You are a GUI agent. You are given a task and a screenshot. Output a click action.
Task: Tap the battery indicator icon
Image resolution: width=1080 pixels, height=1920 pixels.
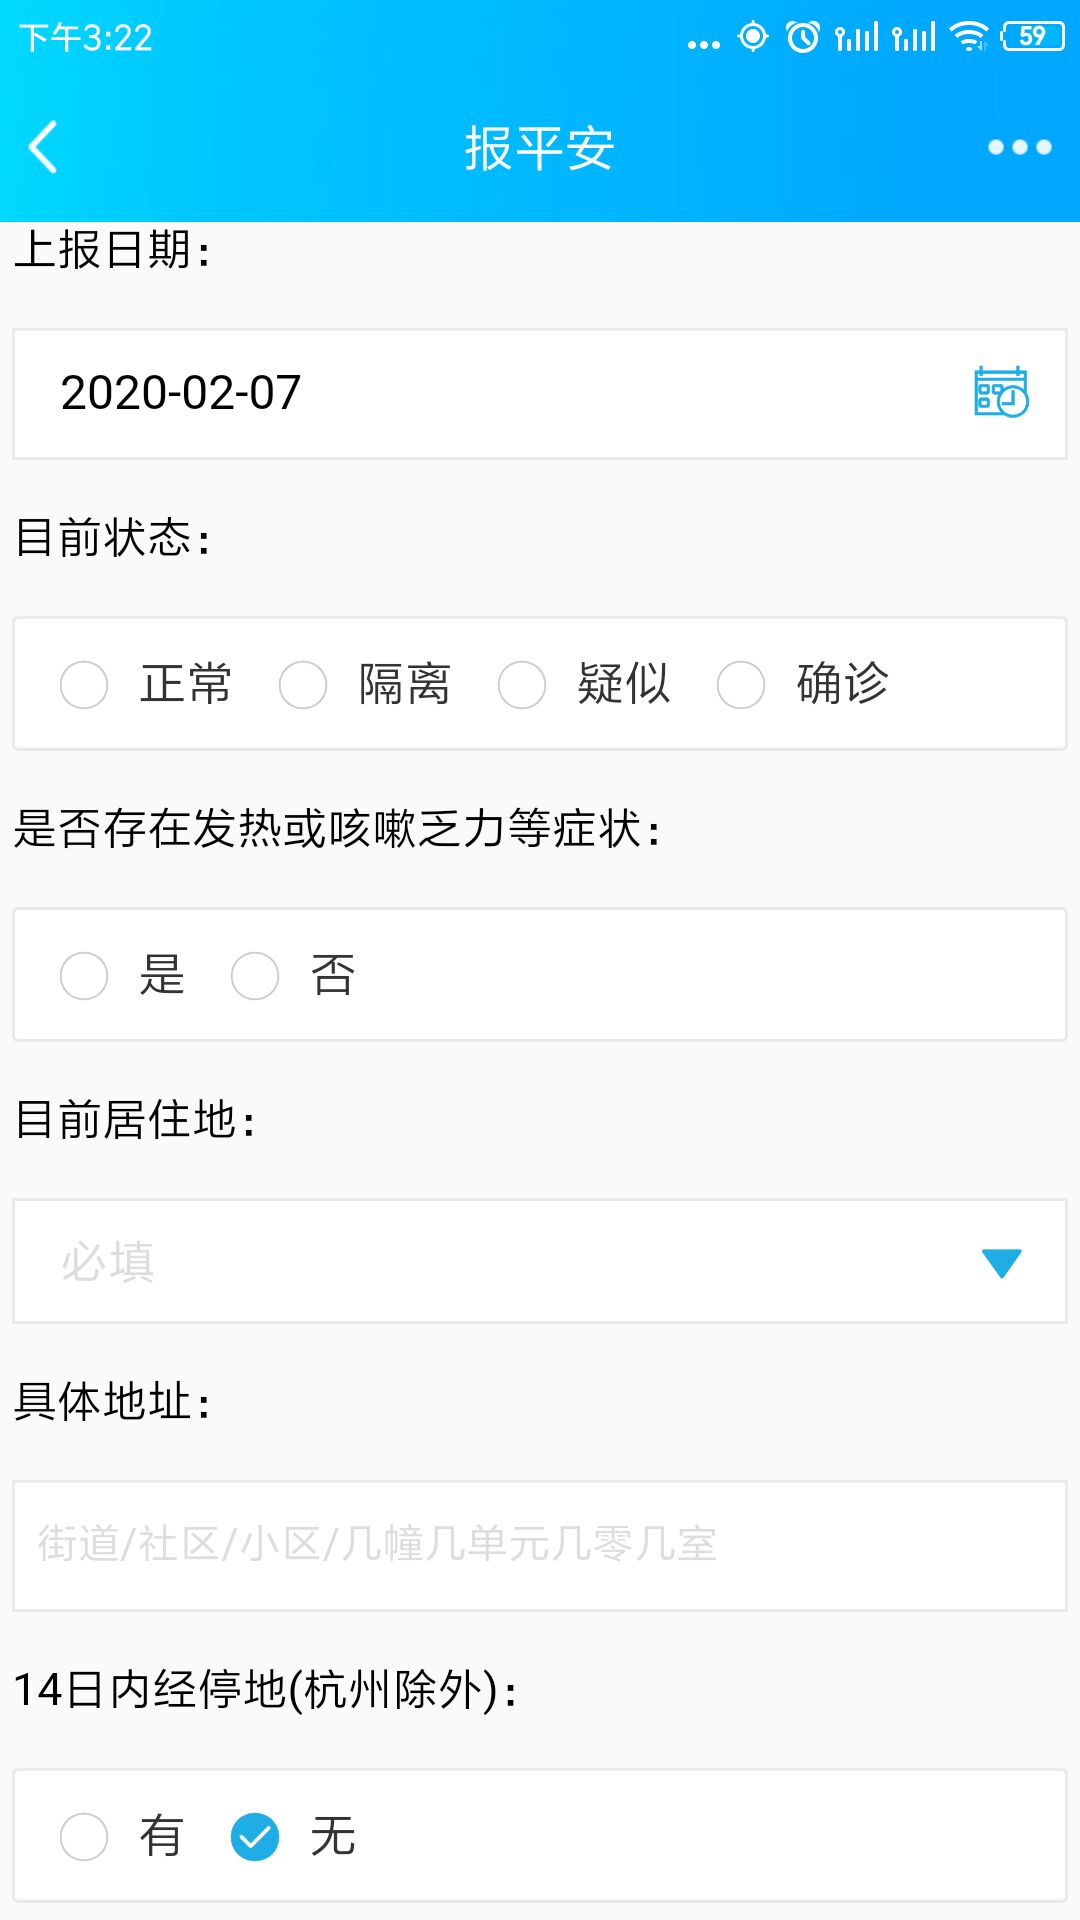[1033, 37]
